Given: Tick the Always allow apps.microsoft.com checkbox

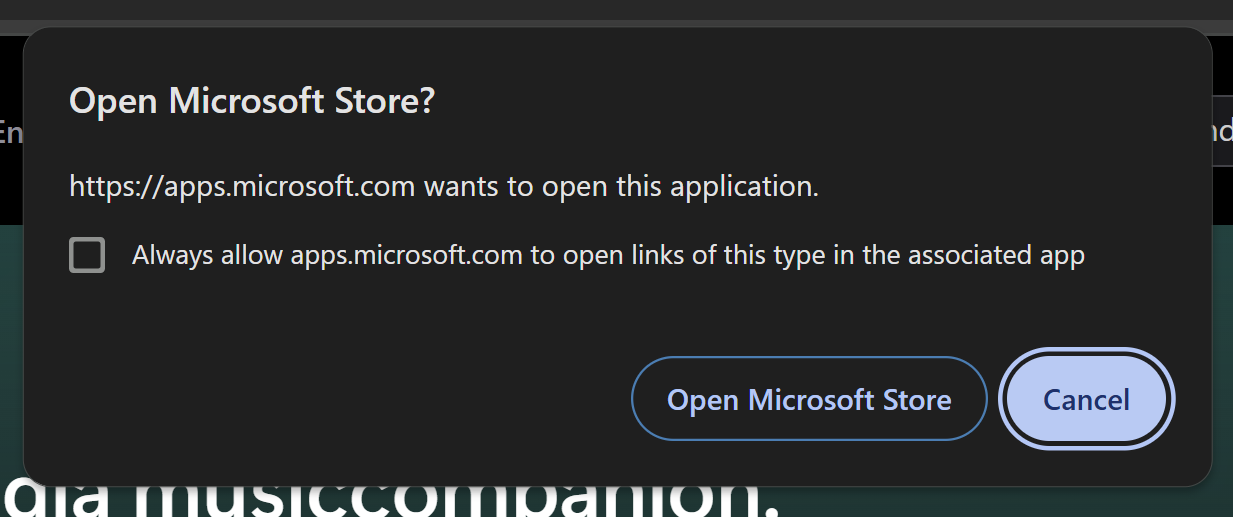Looking at the screenshot, I should pos(87,255).
